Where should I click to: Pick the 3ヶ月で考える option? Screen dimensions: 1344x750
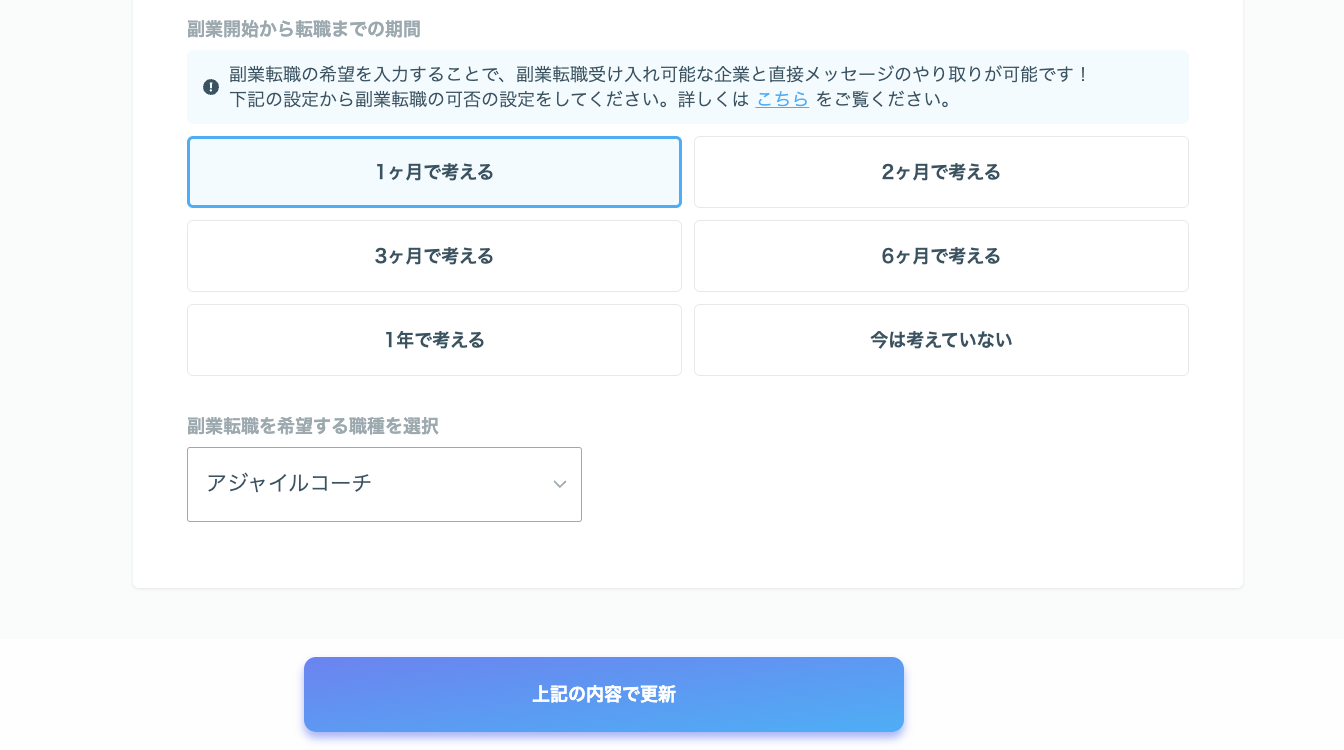(434, 256)
